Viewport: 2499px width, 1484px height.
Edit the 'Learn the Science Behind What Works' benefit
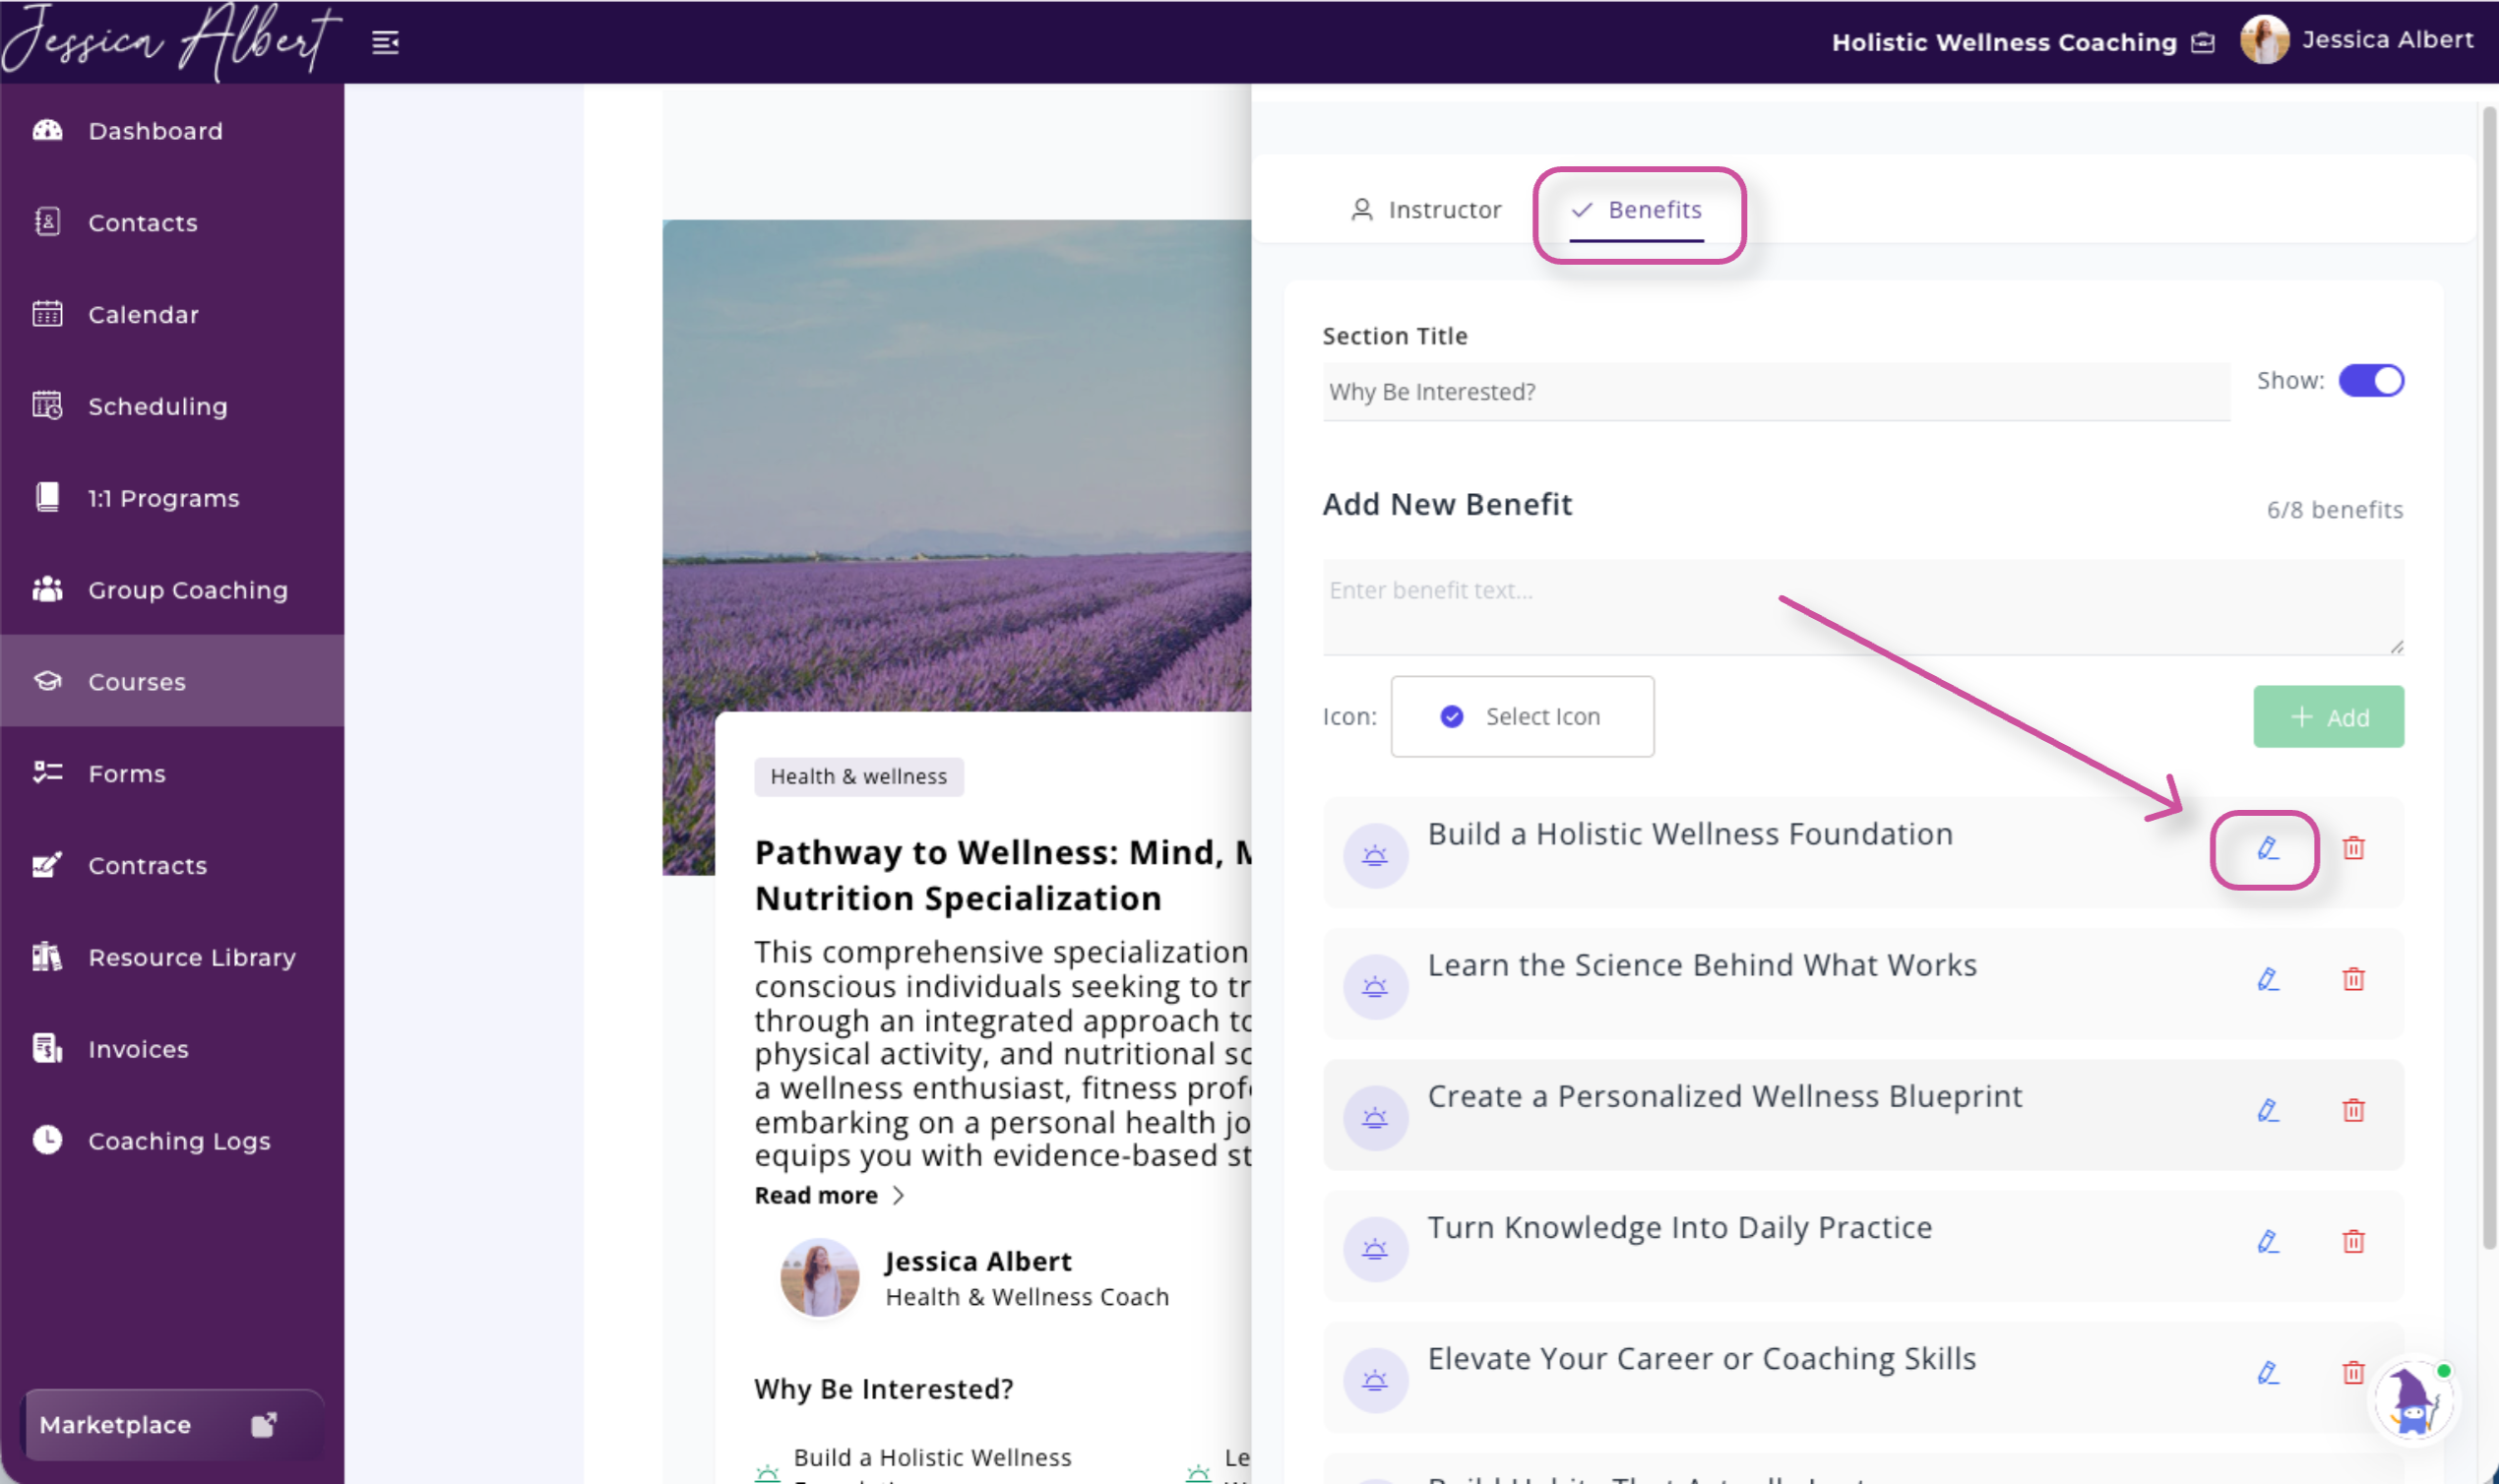coord(2267,980)
